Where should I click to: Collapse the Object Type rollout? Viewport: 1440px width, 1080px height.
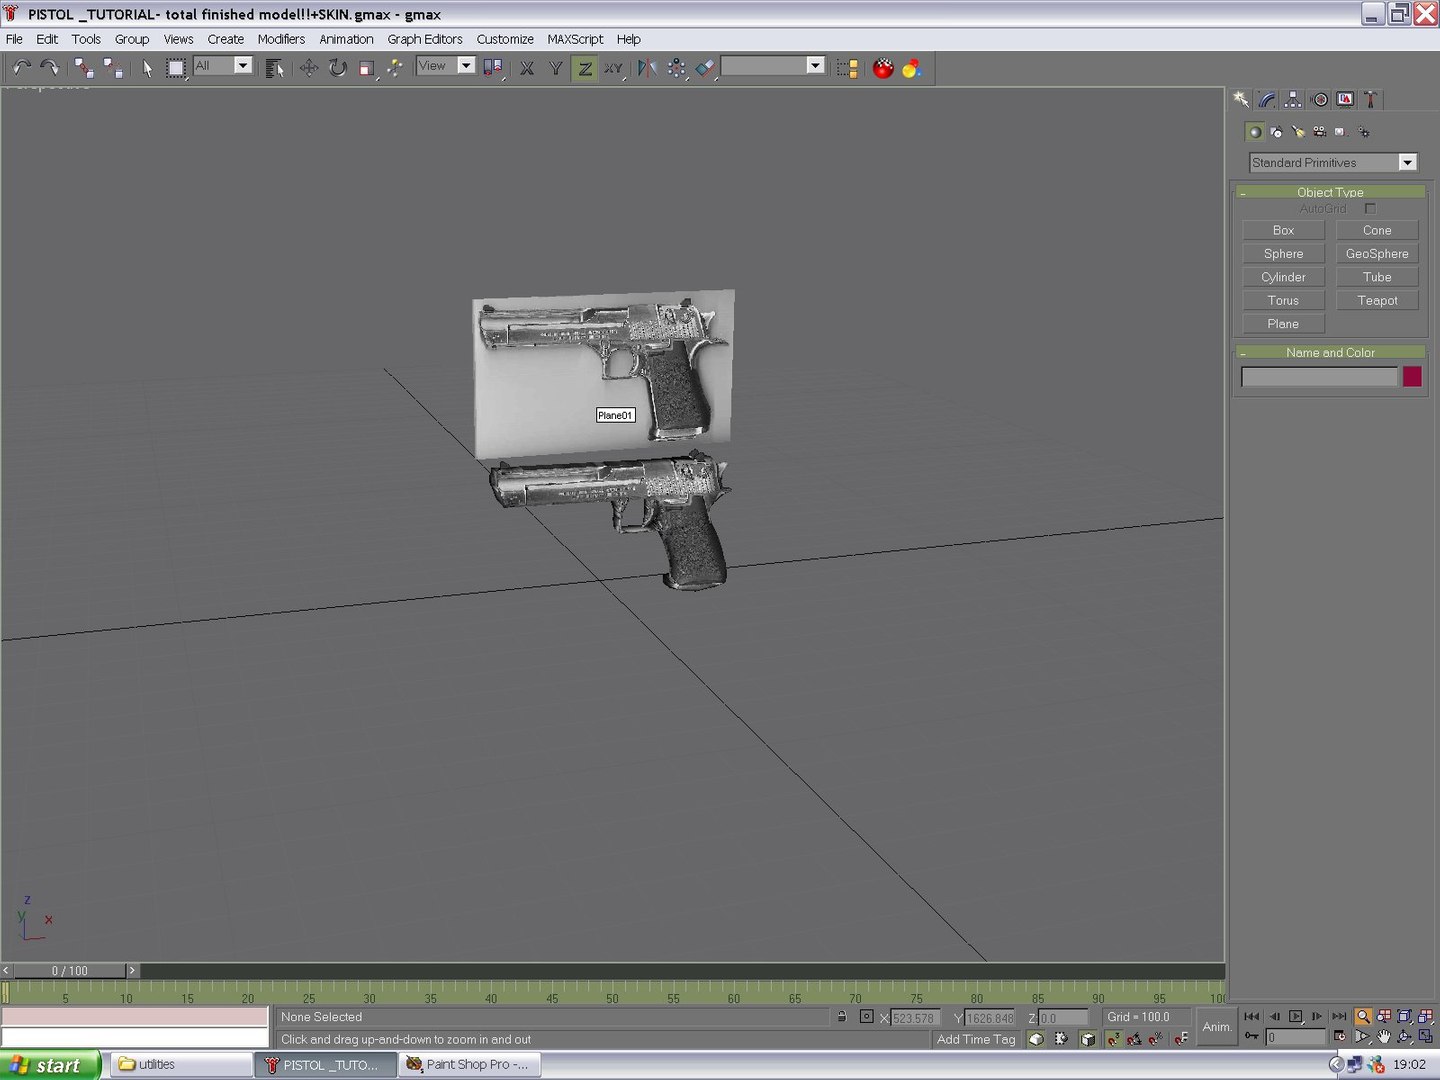click(x=1330, y=192)
